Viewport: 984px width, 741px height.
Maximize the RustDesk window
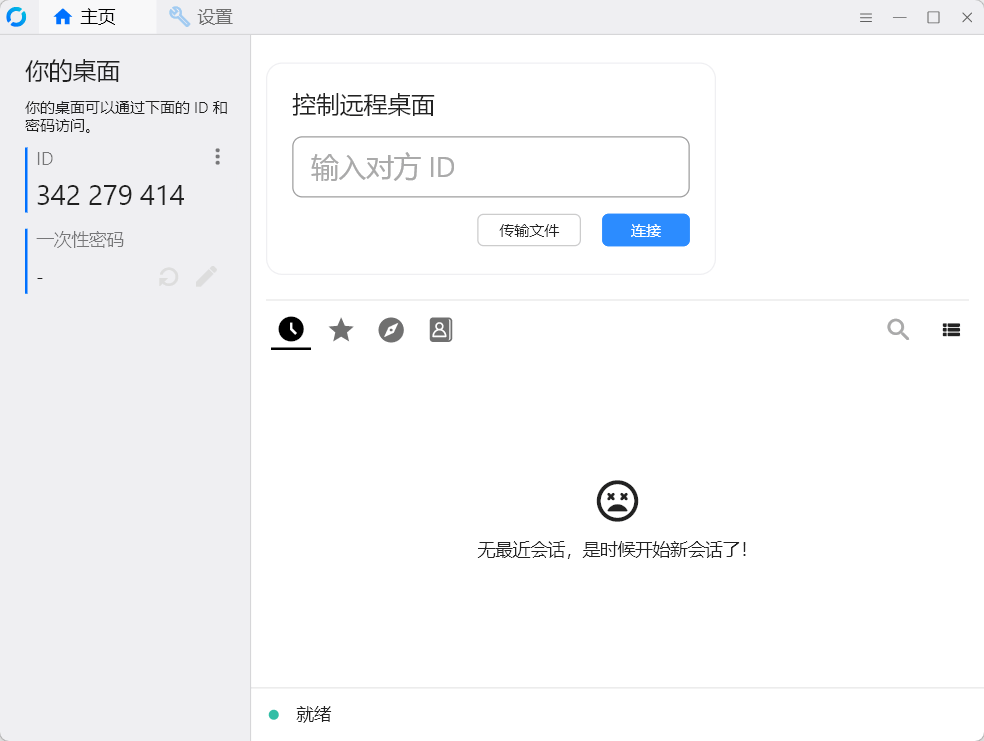point(933,17)
